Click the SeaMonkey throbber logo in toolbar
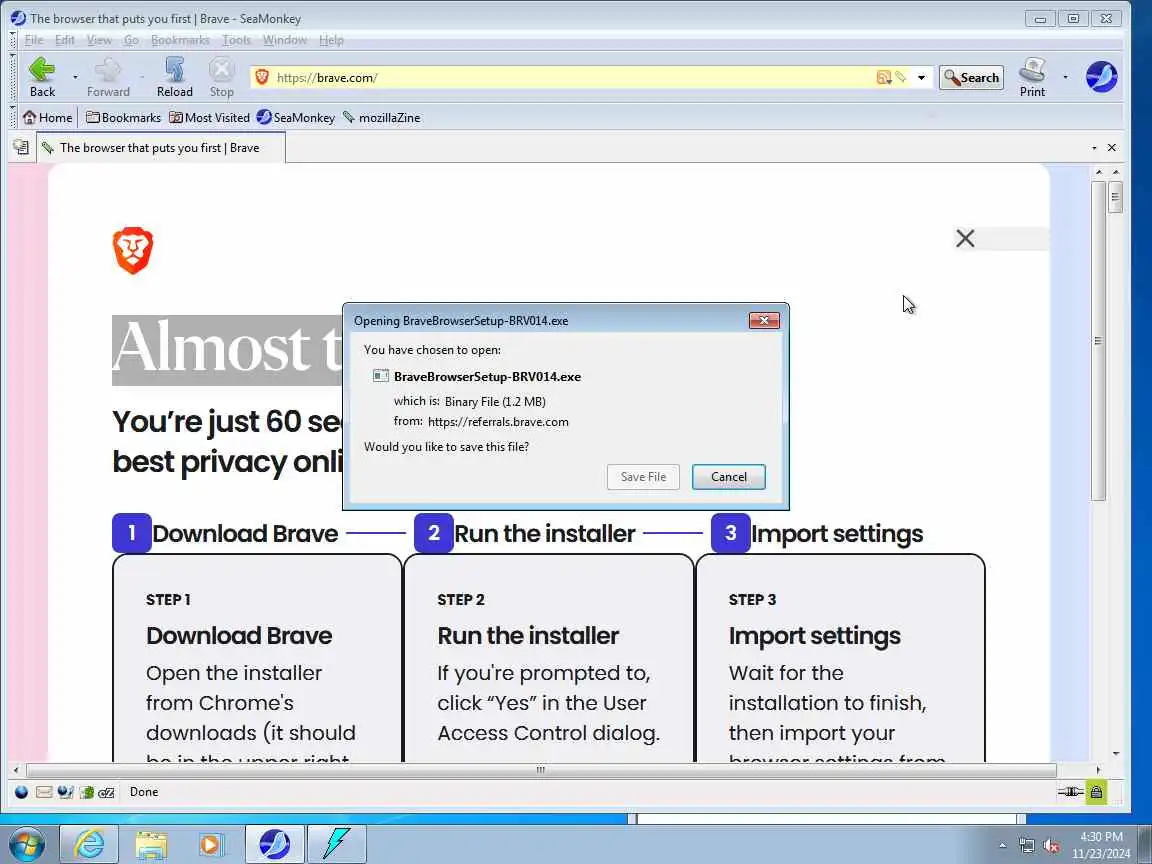The width and height of the screenshot is (1152, 864). (x=1101, y=76)
